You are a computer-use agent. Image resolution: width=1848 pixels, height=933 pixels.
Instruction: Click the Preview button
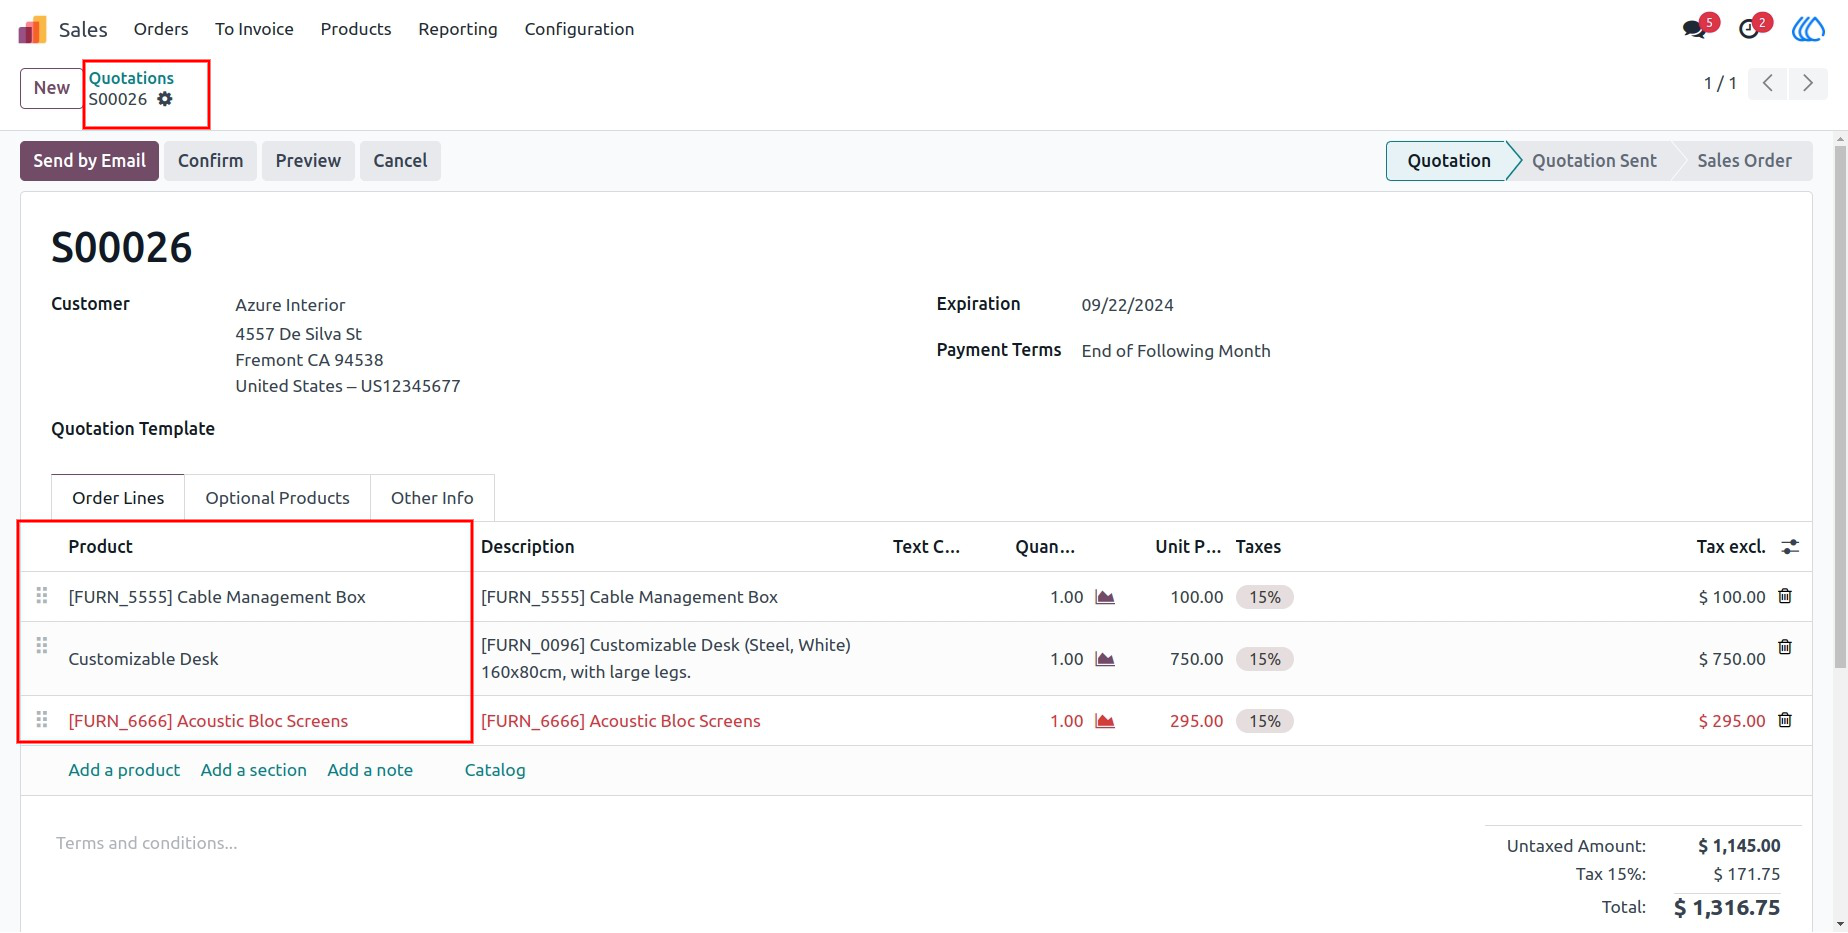(308, 161)
